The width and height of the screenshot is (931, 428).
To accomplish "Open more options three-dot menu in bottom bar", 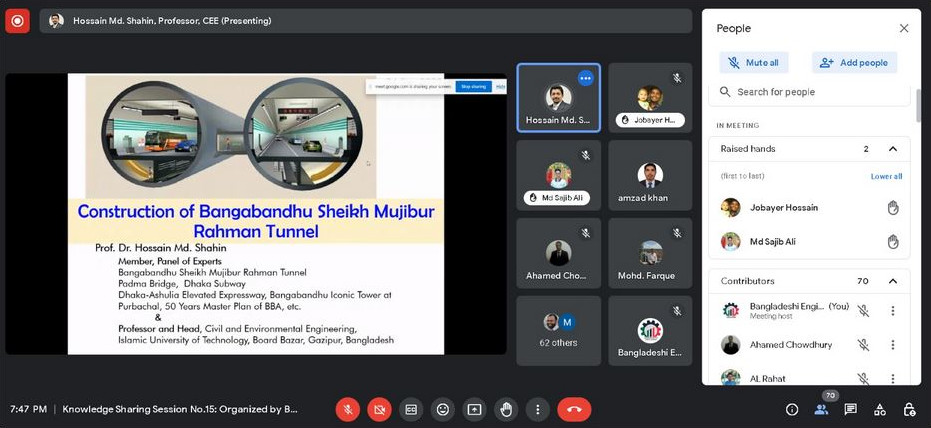I will pos(537,410).
